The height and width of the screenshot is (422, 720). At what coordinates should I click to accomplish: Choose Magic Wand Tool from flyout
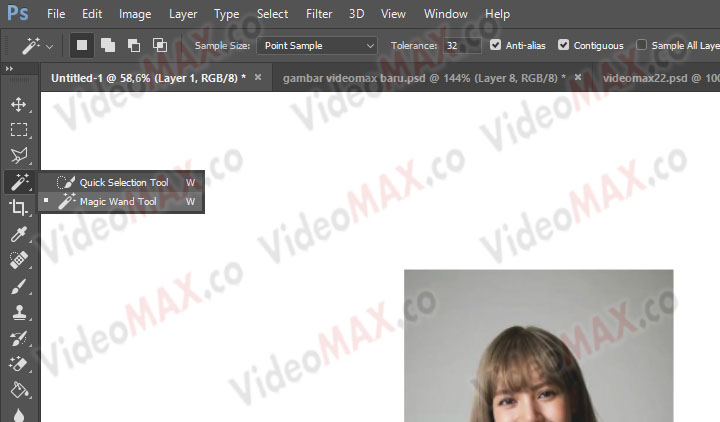tap(121, 202)
